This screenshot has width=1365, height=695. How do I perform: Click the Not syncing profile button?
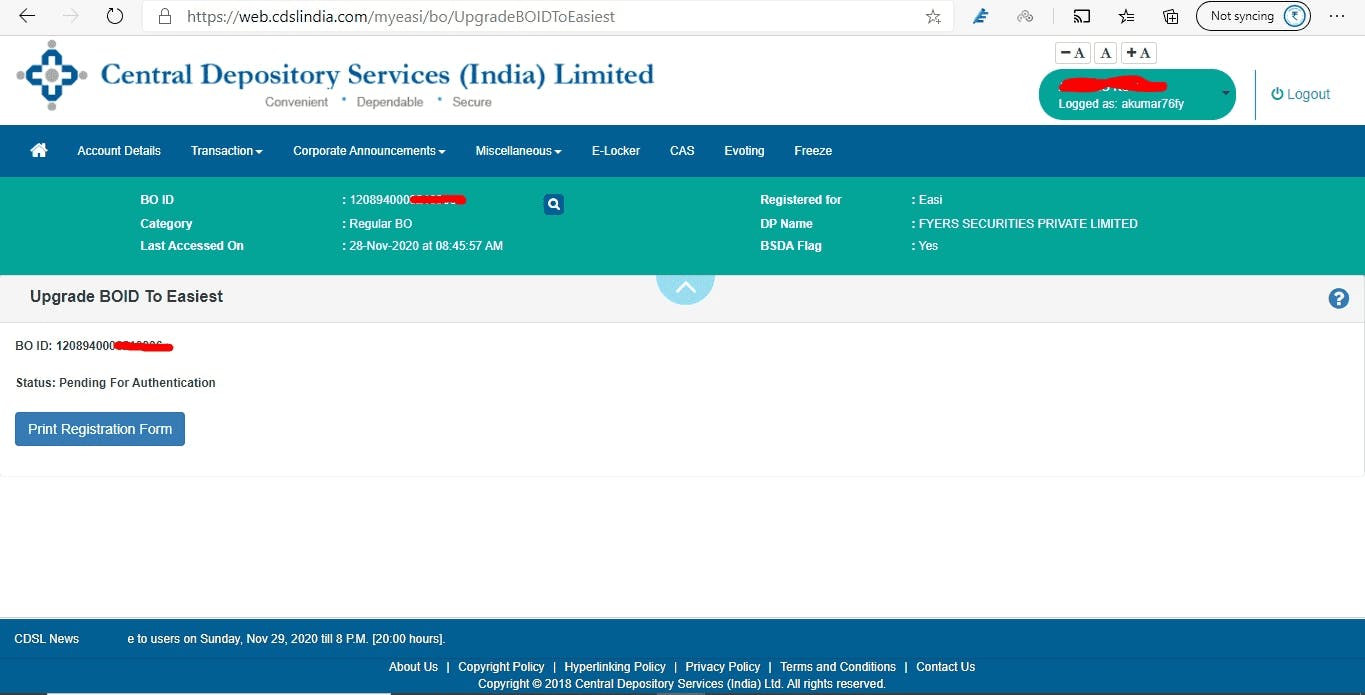coord(1253,16)
